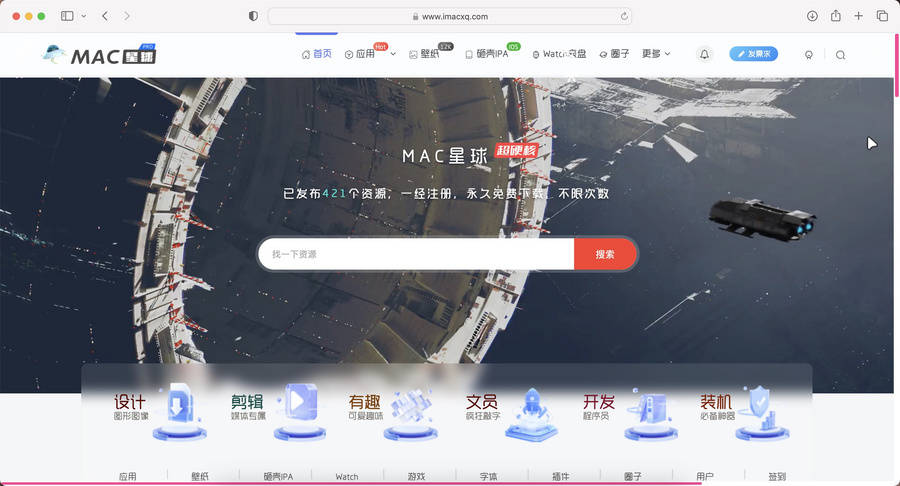Image resolution: width=900 pixels, height=486 pixels.
Task: Click the page vertical scrollbar
Action: 897,64
